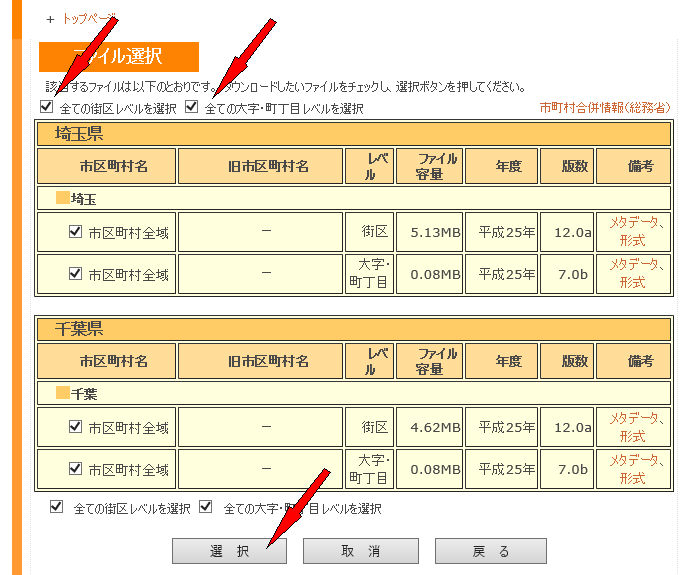The width and height of the screenshot is (698, 575).
Task: Open the トップページ link
Action: [x=89, y=19]
